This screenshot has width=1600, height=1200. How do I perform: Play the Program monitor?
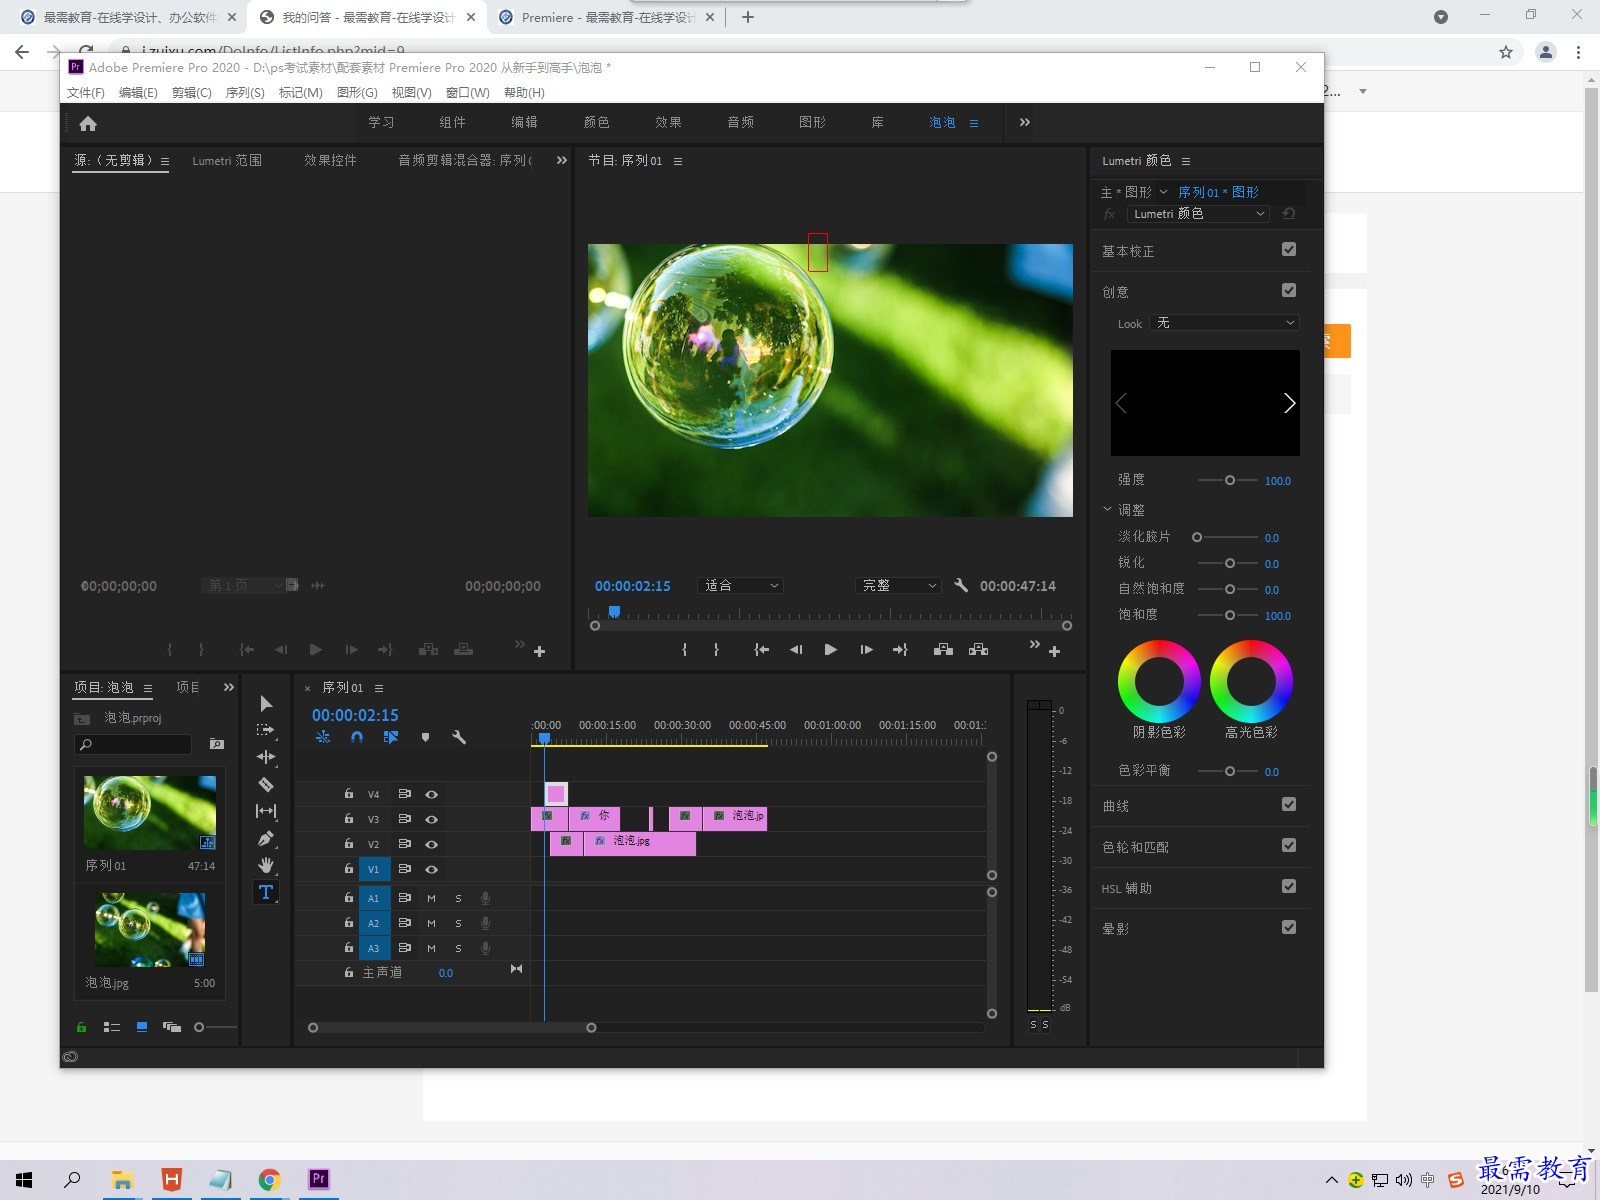pyautogui.click(x=830, y=650)
